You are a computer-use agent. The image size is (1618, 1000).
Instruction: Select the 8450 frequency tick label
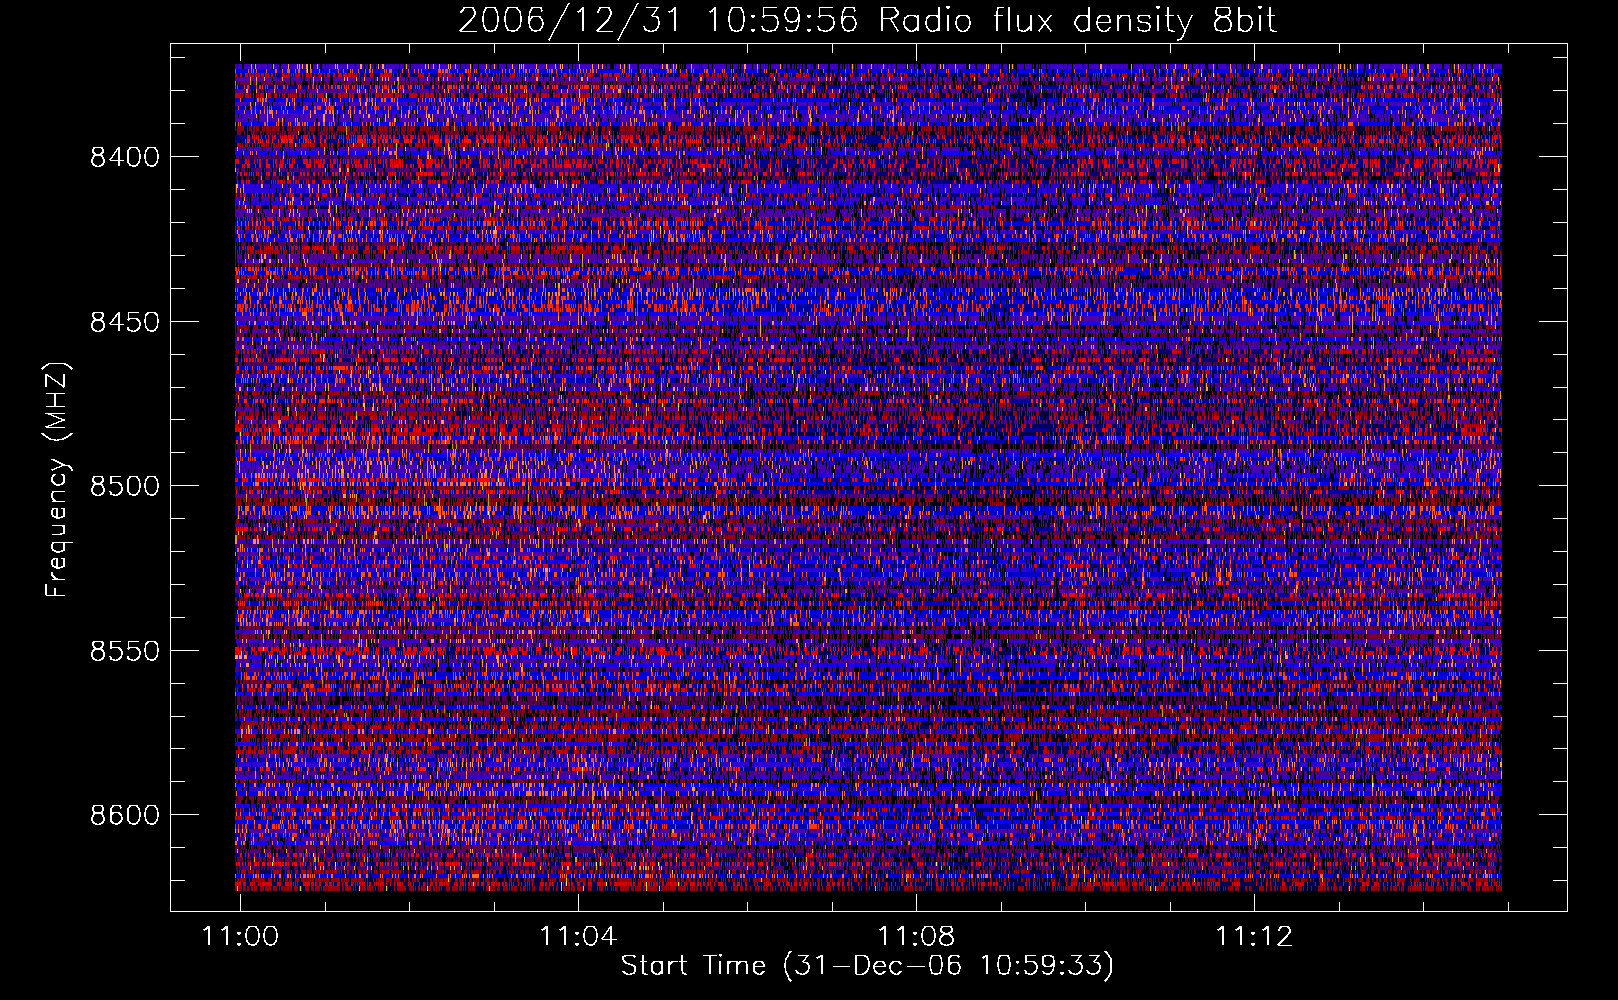pos(125,322)
